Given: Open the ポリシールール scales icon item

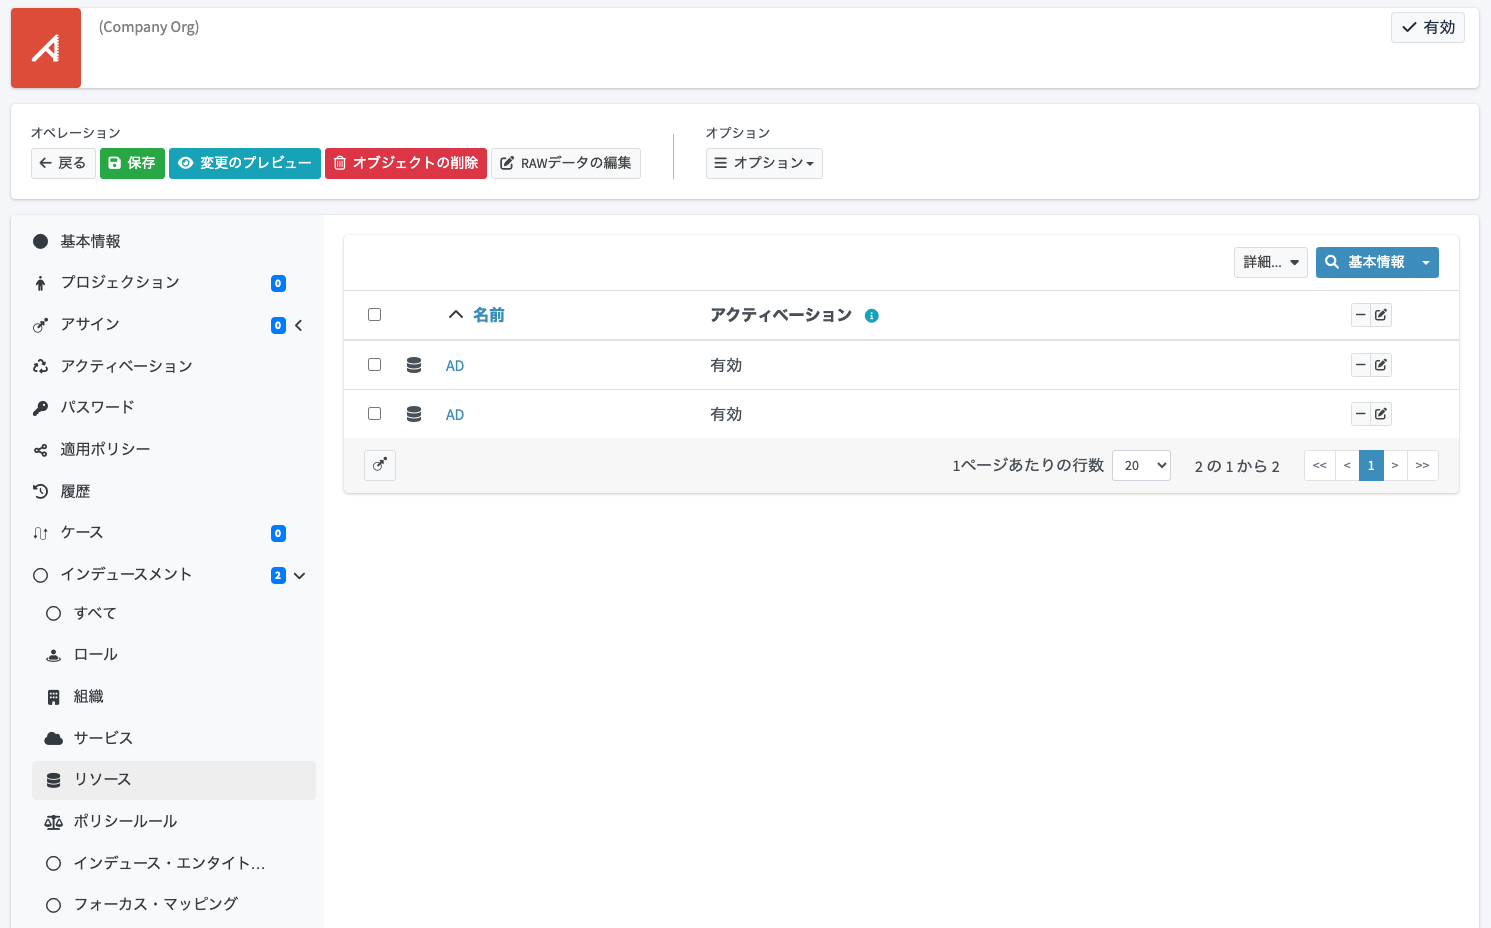Looking at the screenshot, I should point(54,822).
